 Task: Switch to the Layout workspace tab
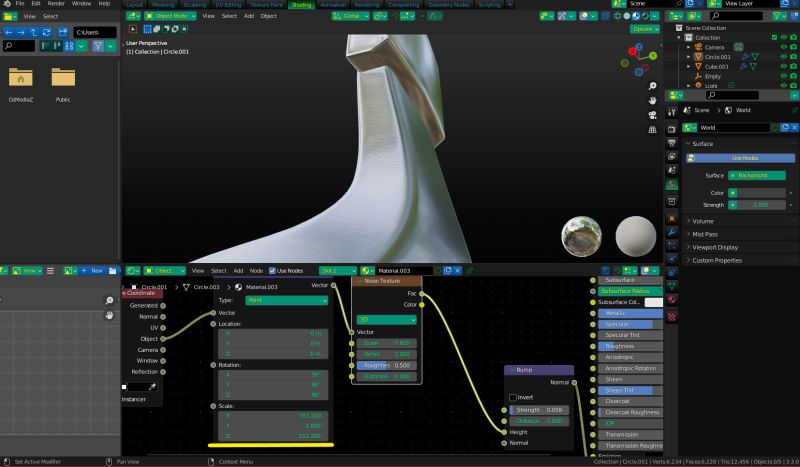point(135,5)
